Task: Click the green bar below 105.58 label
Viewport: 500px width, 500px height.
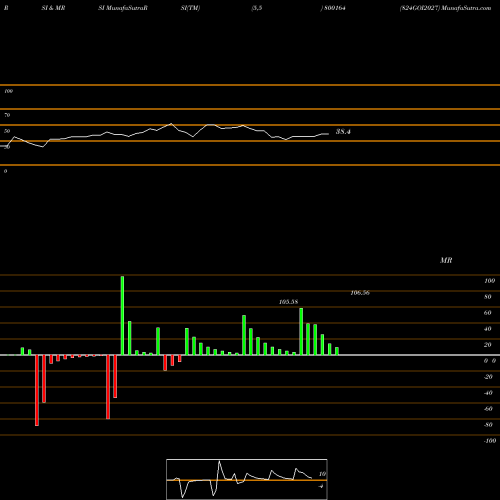Action: [301, 331]
